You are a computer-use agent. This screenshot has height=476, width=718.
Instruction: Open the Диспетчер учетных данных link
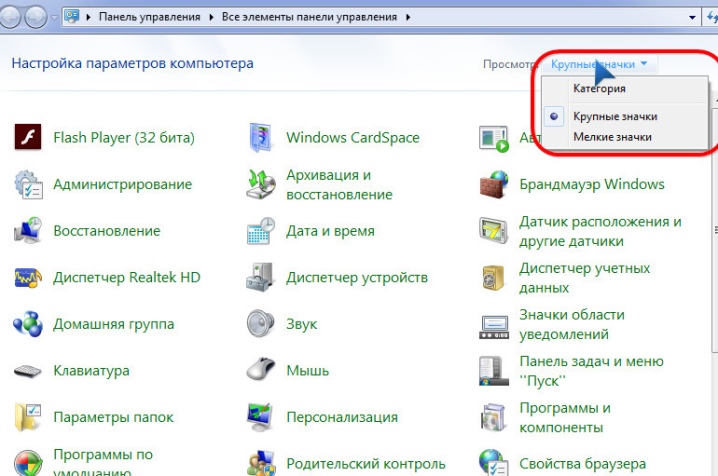(584, 278)
